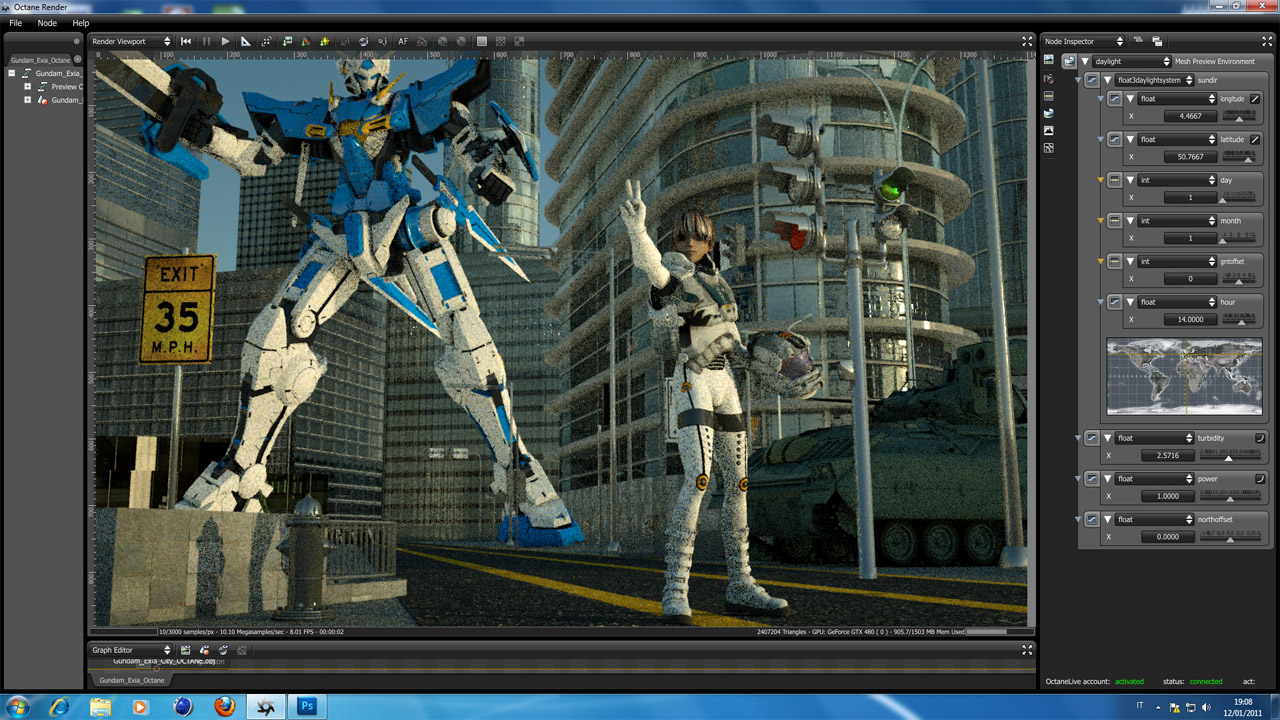Open Firefox from the Windows taskbar
The image size is (1280, 720).
[224, 707]
